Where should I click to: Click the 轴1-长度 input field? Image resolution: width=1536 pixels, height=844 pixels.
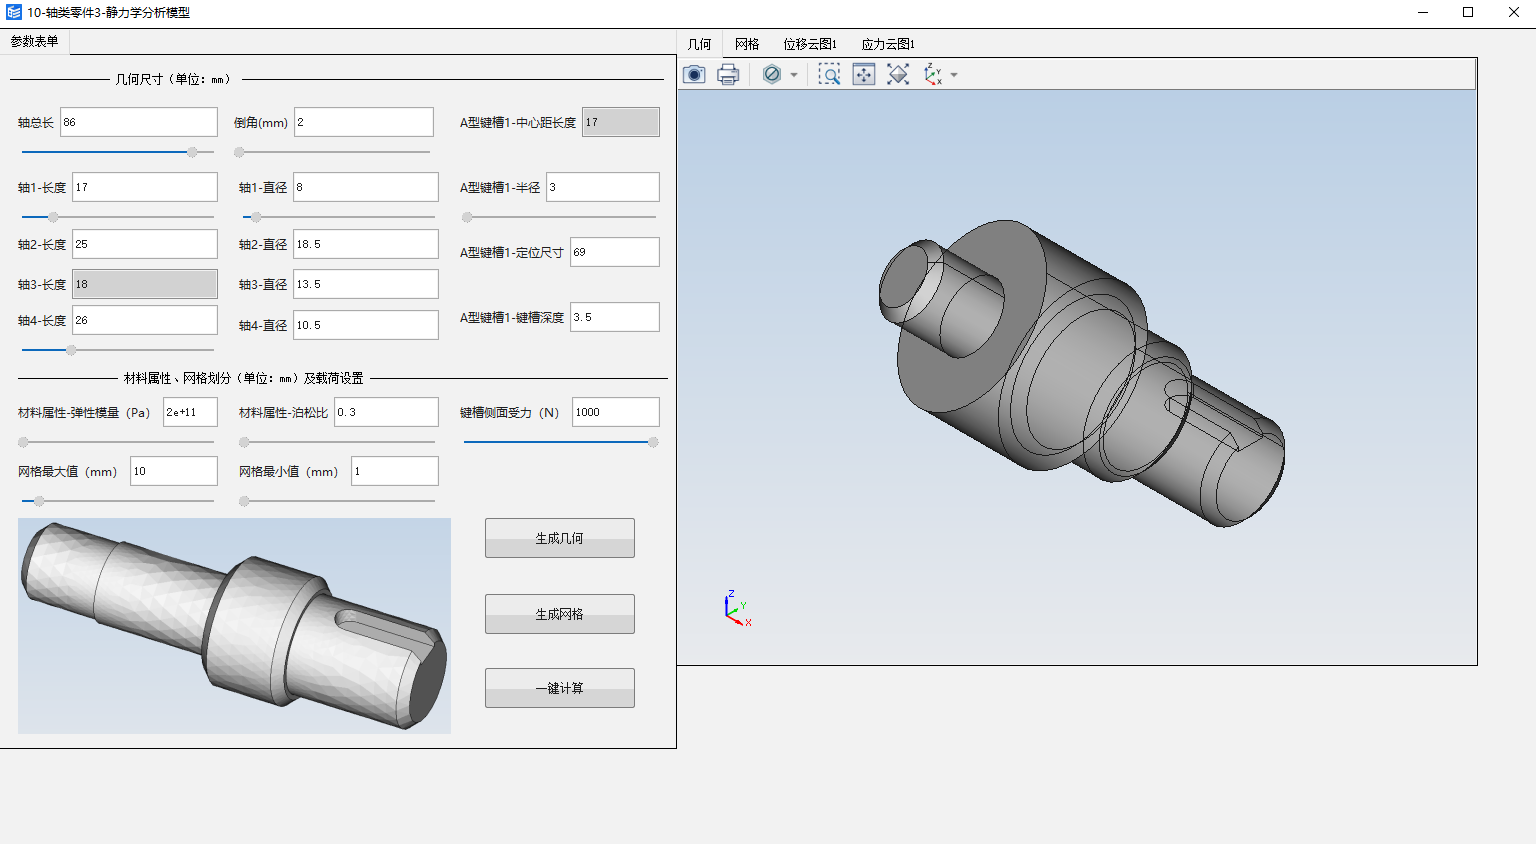point(145,187)
